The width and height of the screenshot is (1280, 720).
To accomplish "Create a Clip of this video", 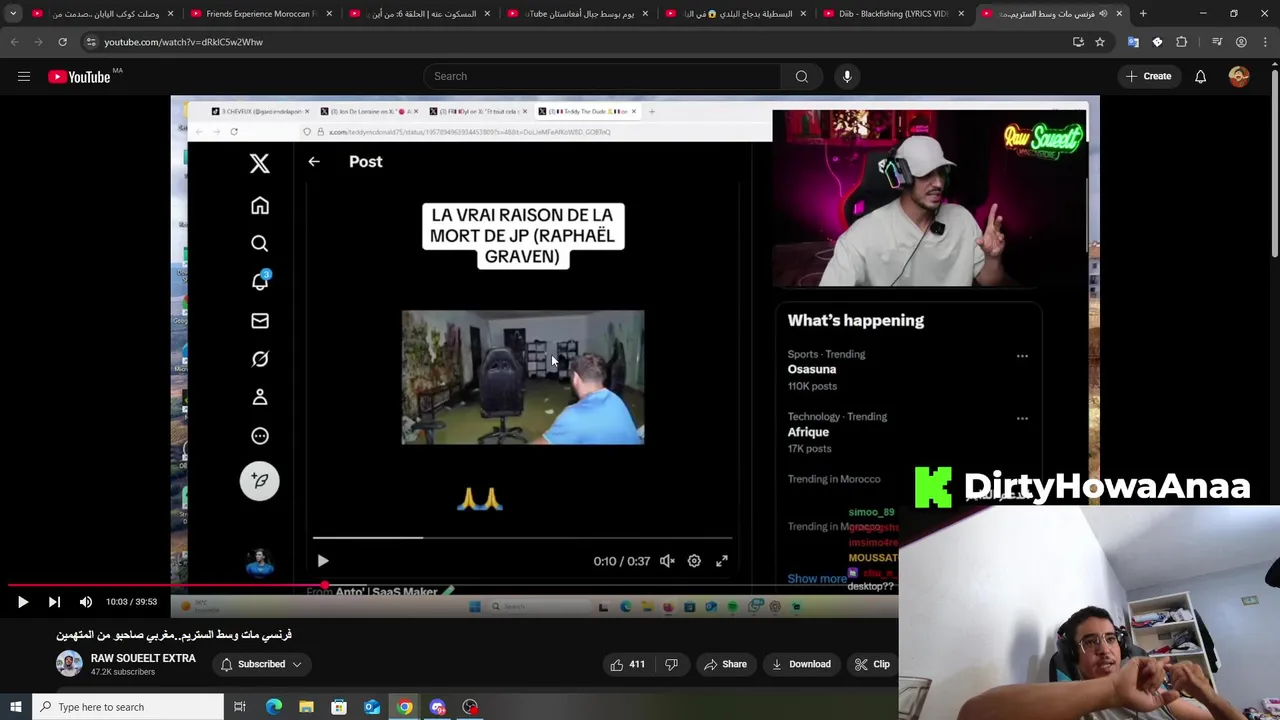I will tap(872, 664).
